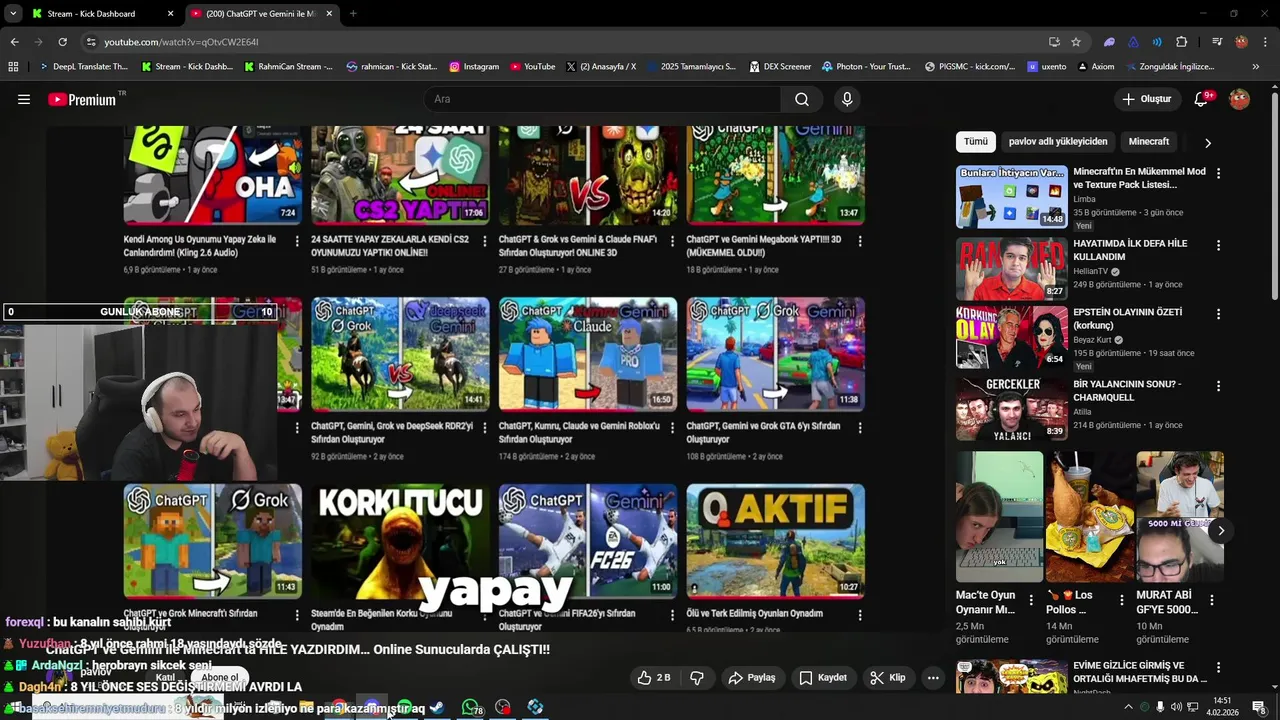The width and height of the screenshot is (1280, 720).
Task: Open WhatsApp from the taskbar
Action: pos(470,707)
